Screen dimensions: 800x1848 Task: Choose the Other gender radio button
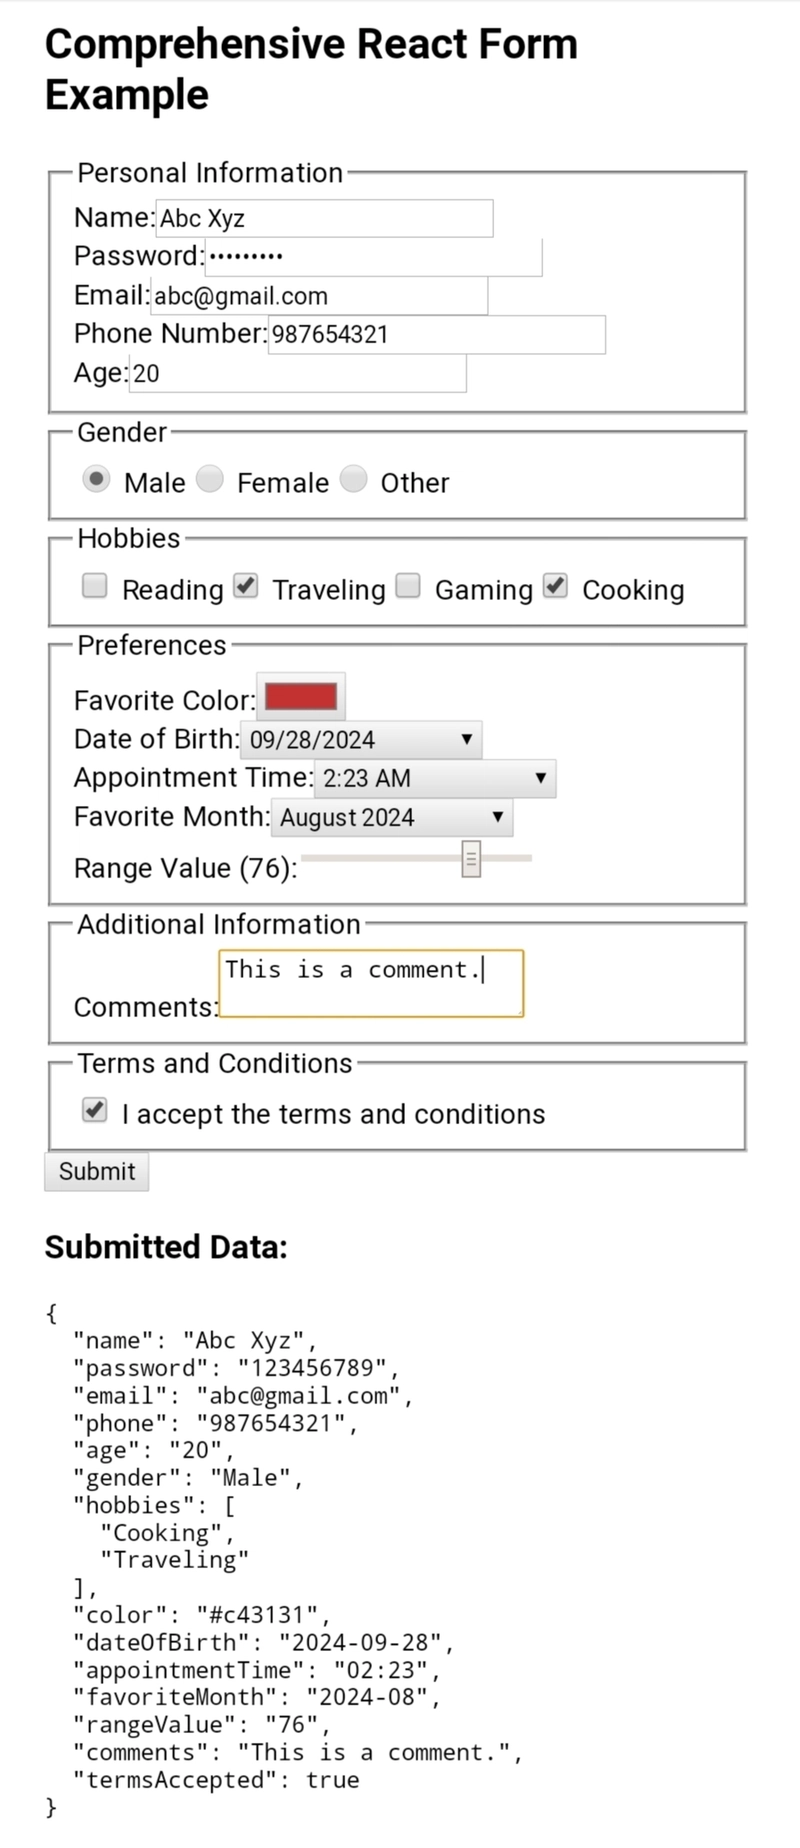click(354, 480)
